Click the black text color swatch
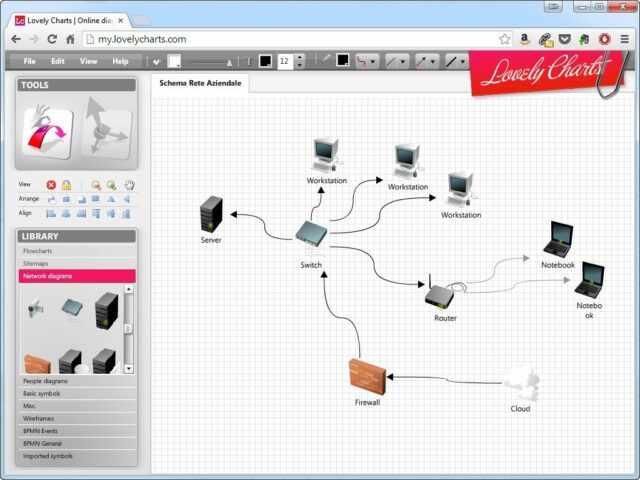640x480 pixels. 265,61
